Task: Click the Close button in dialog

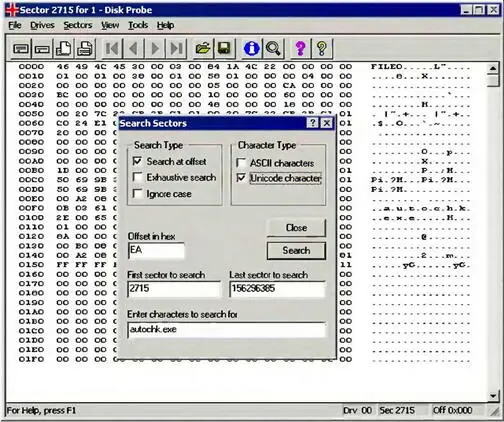Action: pyautogui.click(x=296, y=228)
